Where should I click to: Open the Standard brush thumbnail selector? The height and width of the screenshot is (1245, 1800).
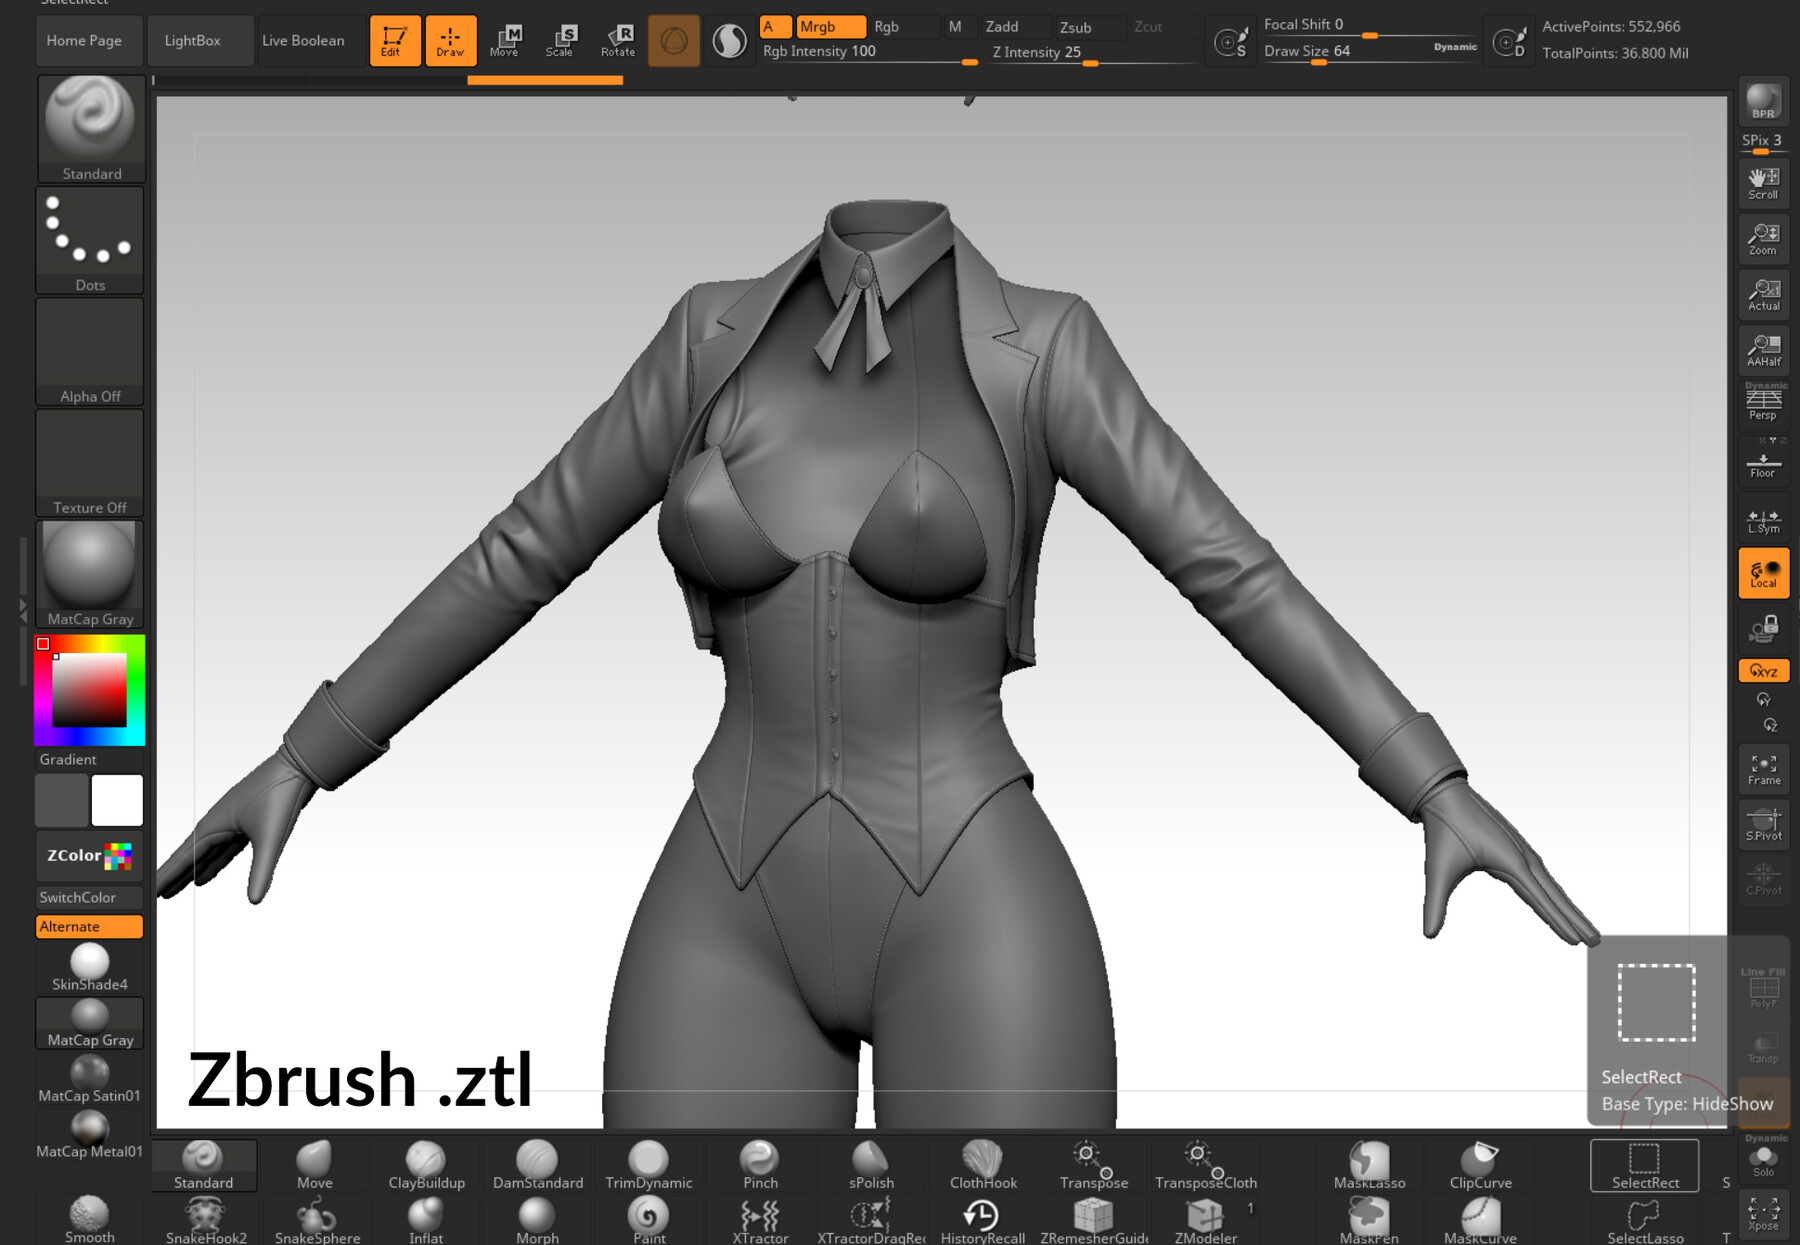coord(91,129)
